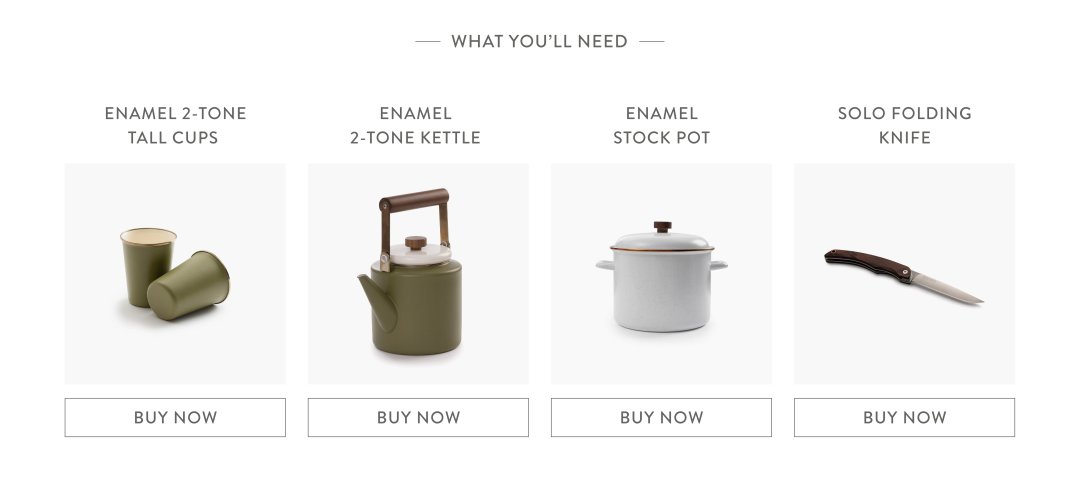Click the kettle's white lid knob
This screenshot has width=1080, height=479.
click(415, 242)
